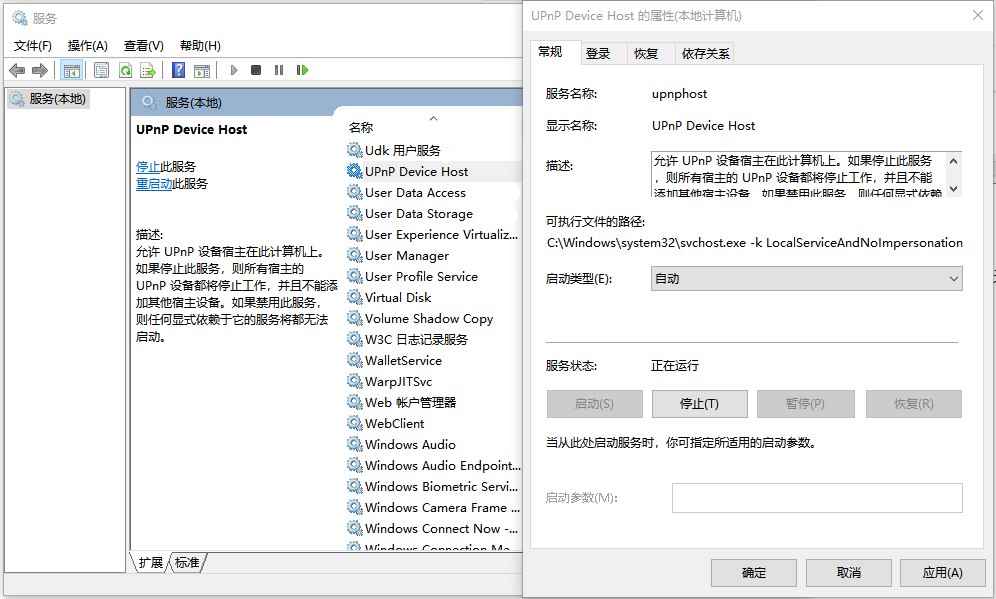Click the 应用 button in the dialog
The height and width of the screenshot is (599, 996).
(x=941, y=573)
